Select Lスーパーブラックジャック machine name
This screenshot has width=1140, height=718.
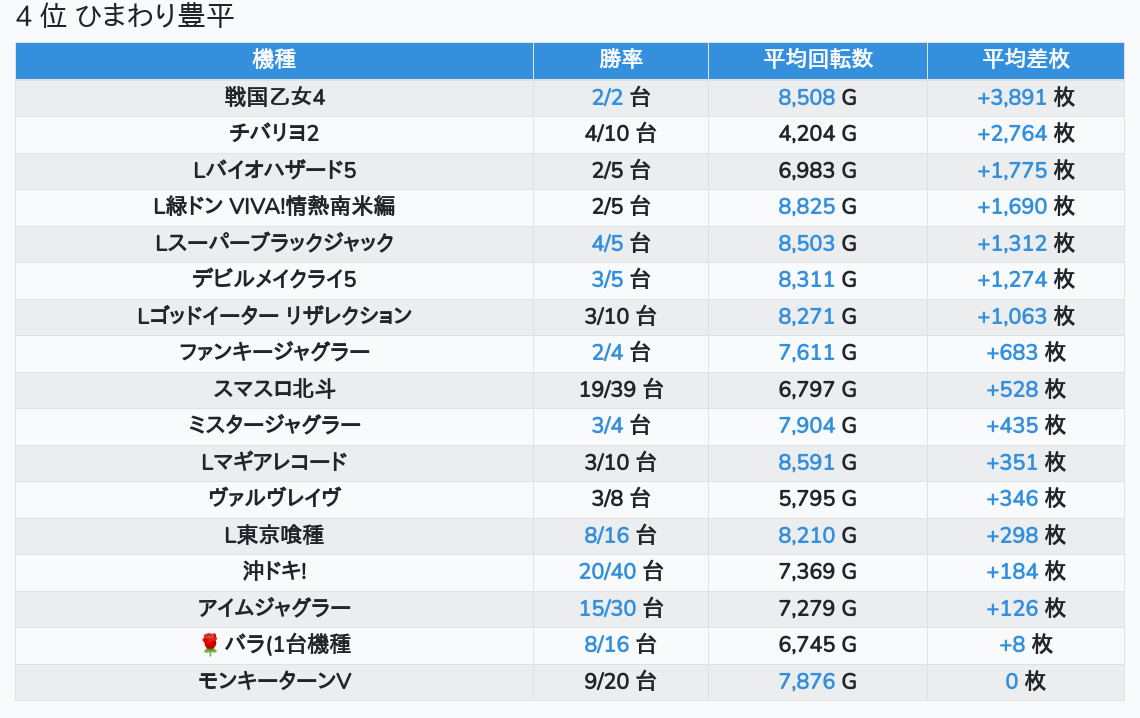click(274, 243)
